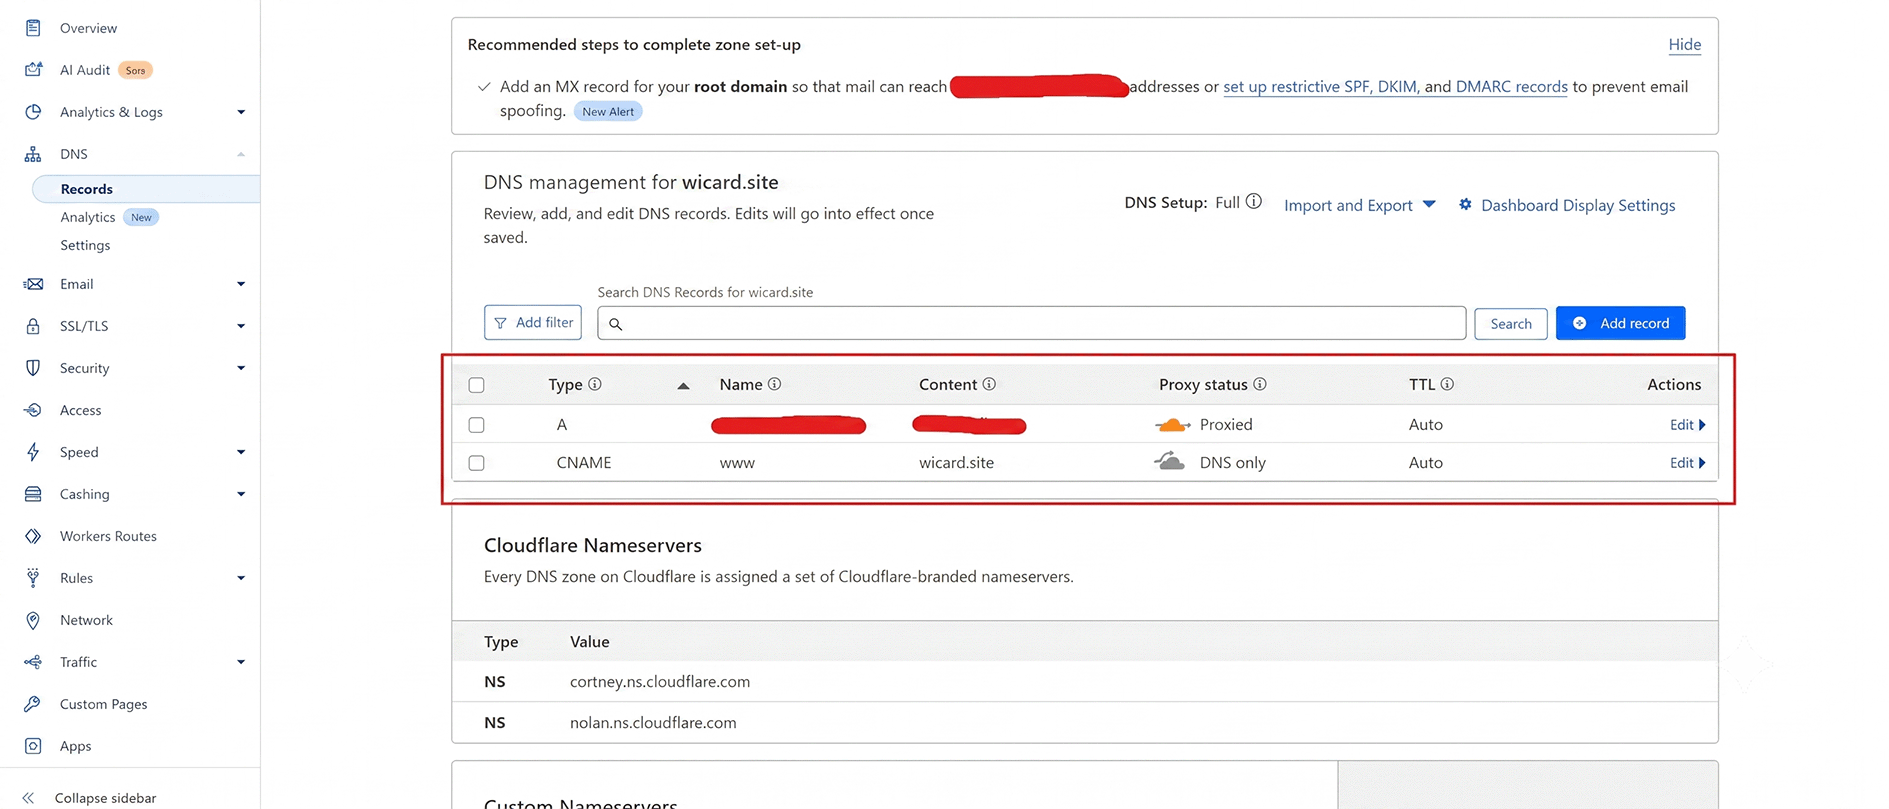Click the Content column info icon
The image size is (1889, 809).
pyautogui.click(x=989, y=384)
